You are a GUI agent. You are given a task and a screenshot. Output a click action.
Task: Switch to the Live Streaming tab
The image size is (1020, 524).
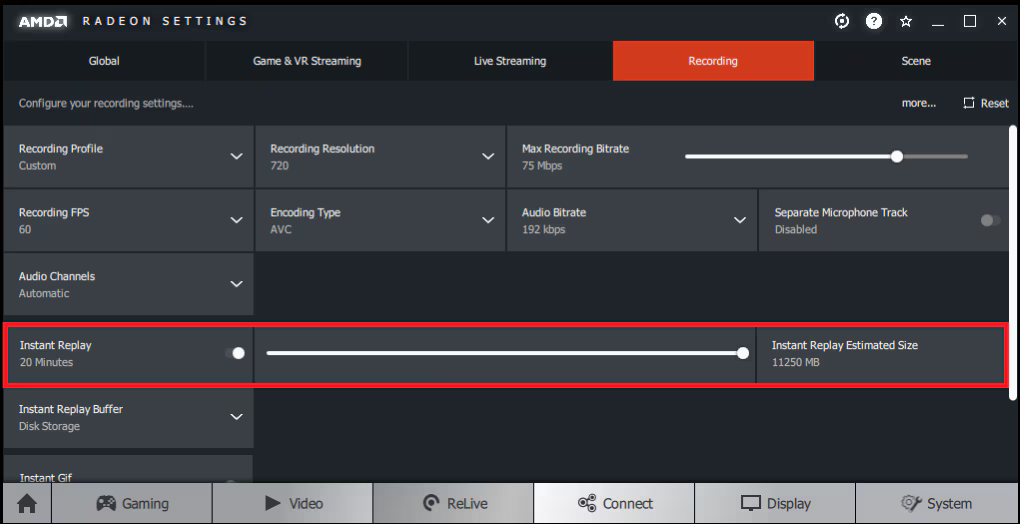[510, 61]
